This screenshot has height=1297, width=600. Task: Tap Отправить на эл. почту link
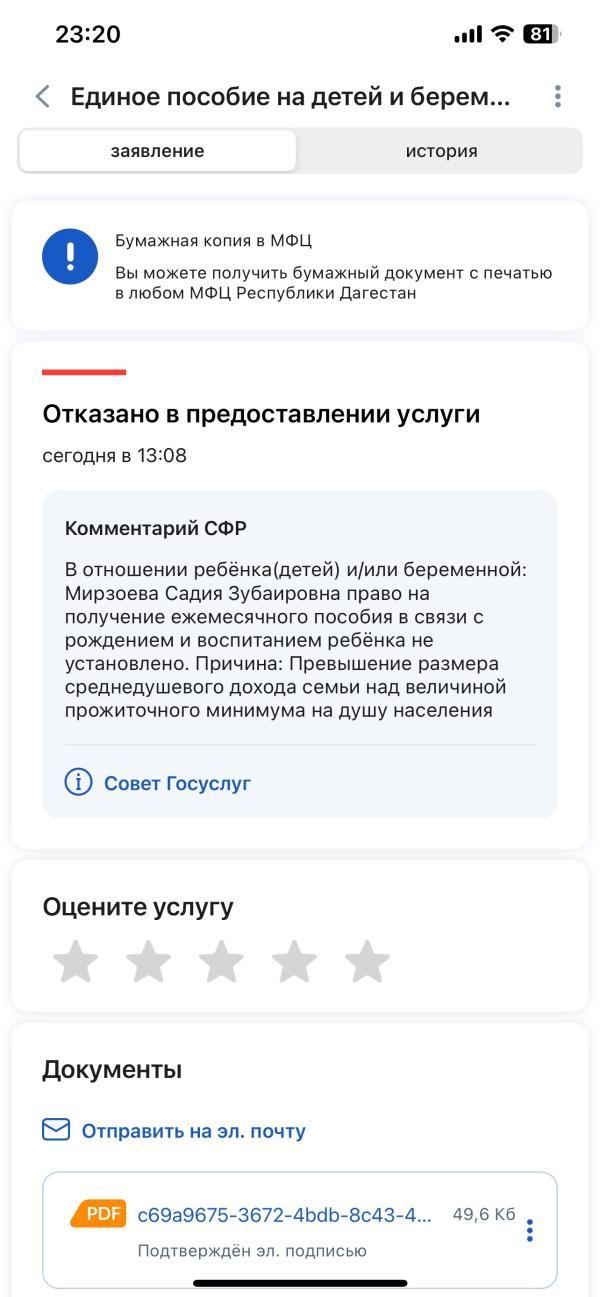coord(194,1131)
